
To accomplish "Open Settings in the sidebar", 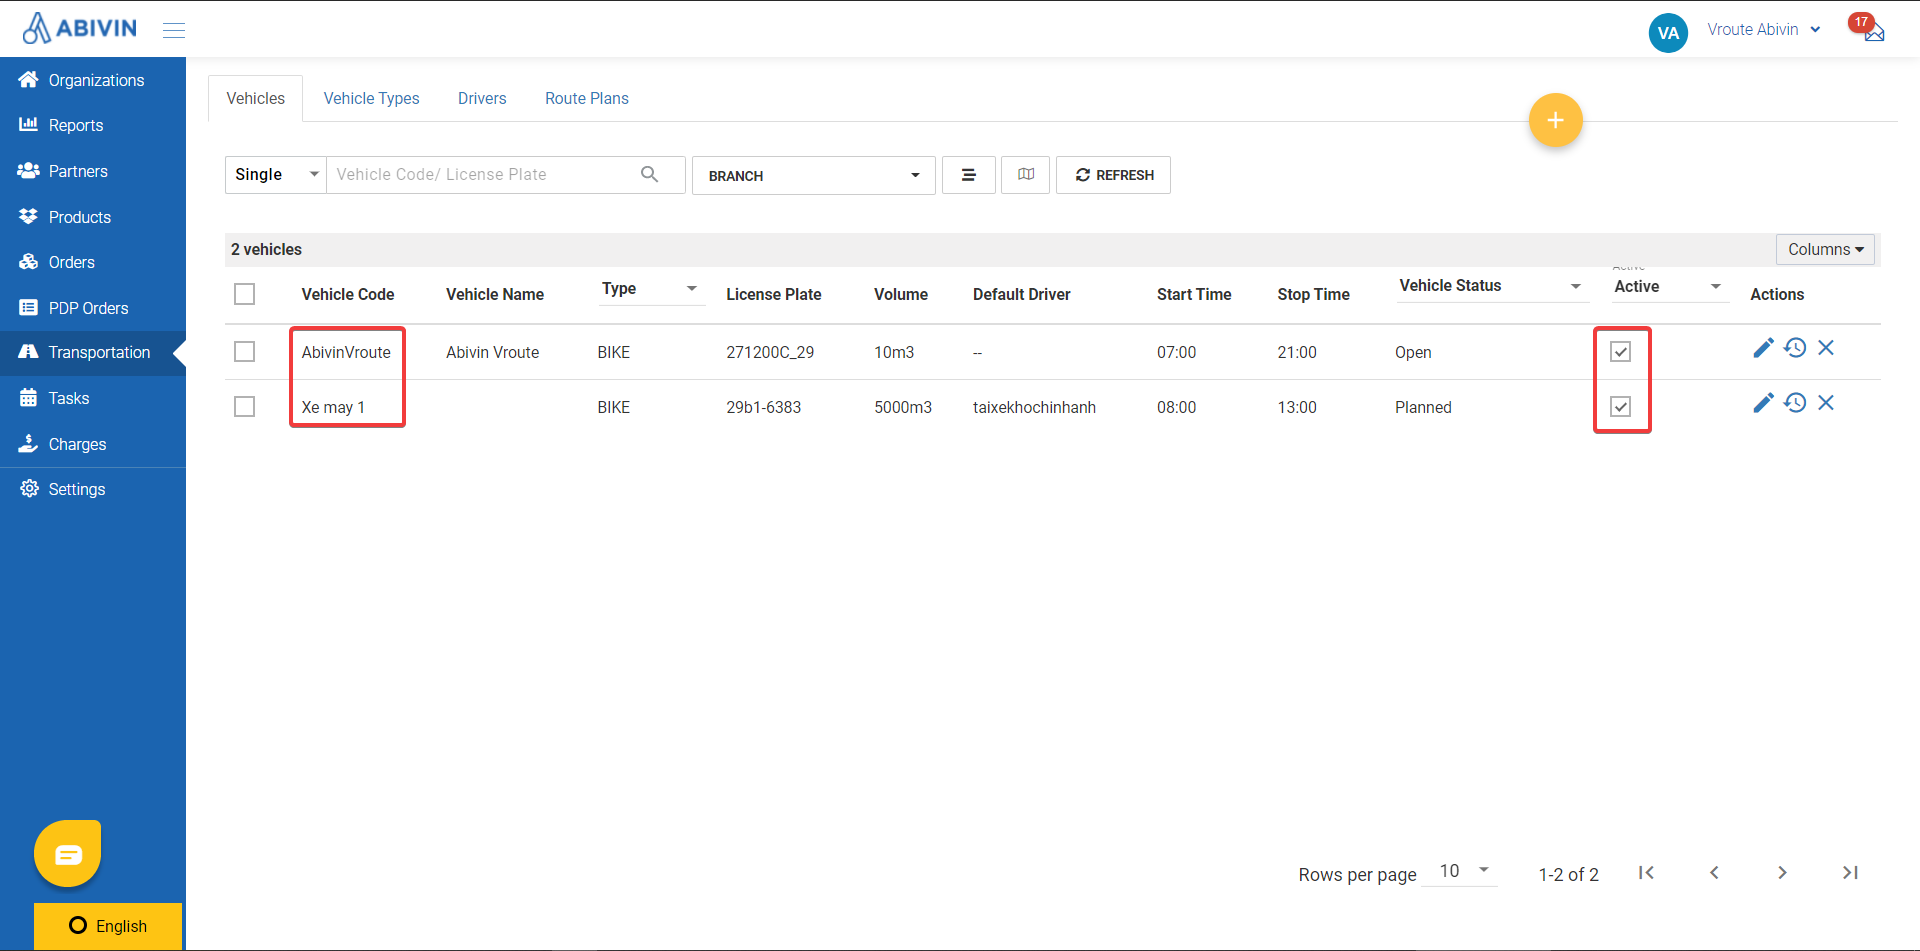I will pos(93,489).
